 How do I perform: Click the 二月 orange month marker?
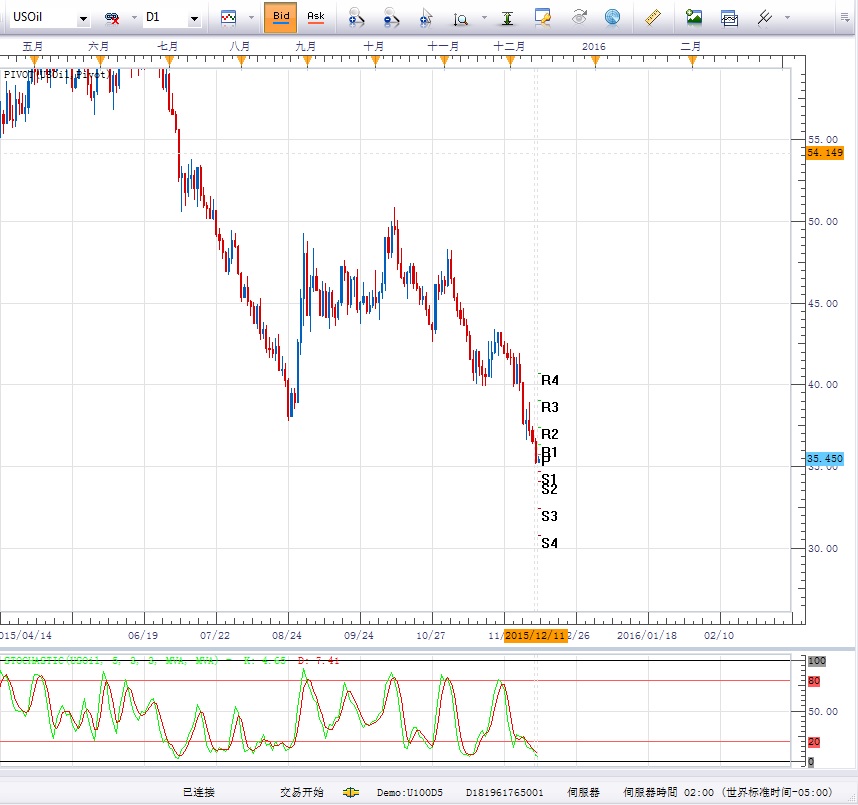click(x=692, y=61)
